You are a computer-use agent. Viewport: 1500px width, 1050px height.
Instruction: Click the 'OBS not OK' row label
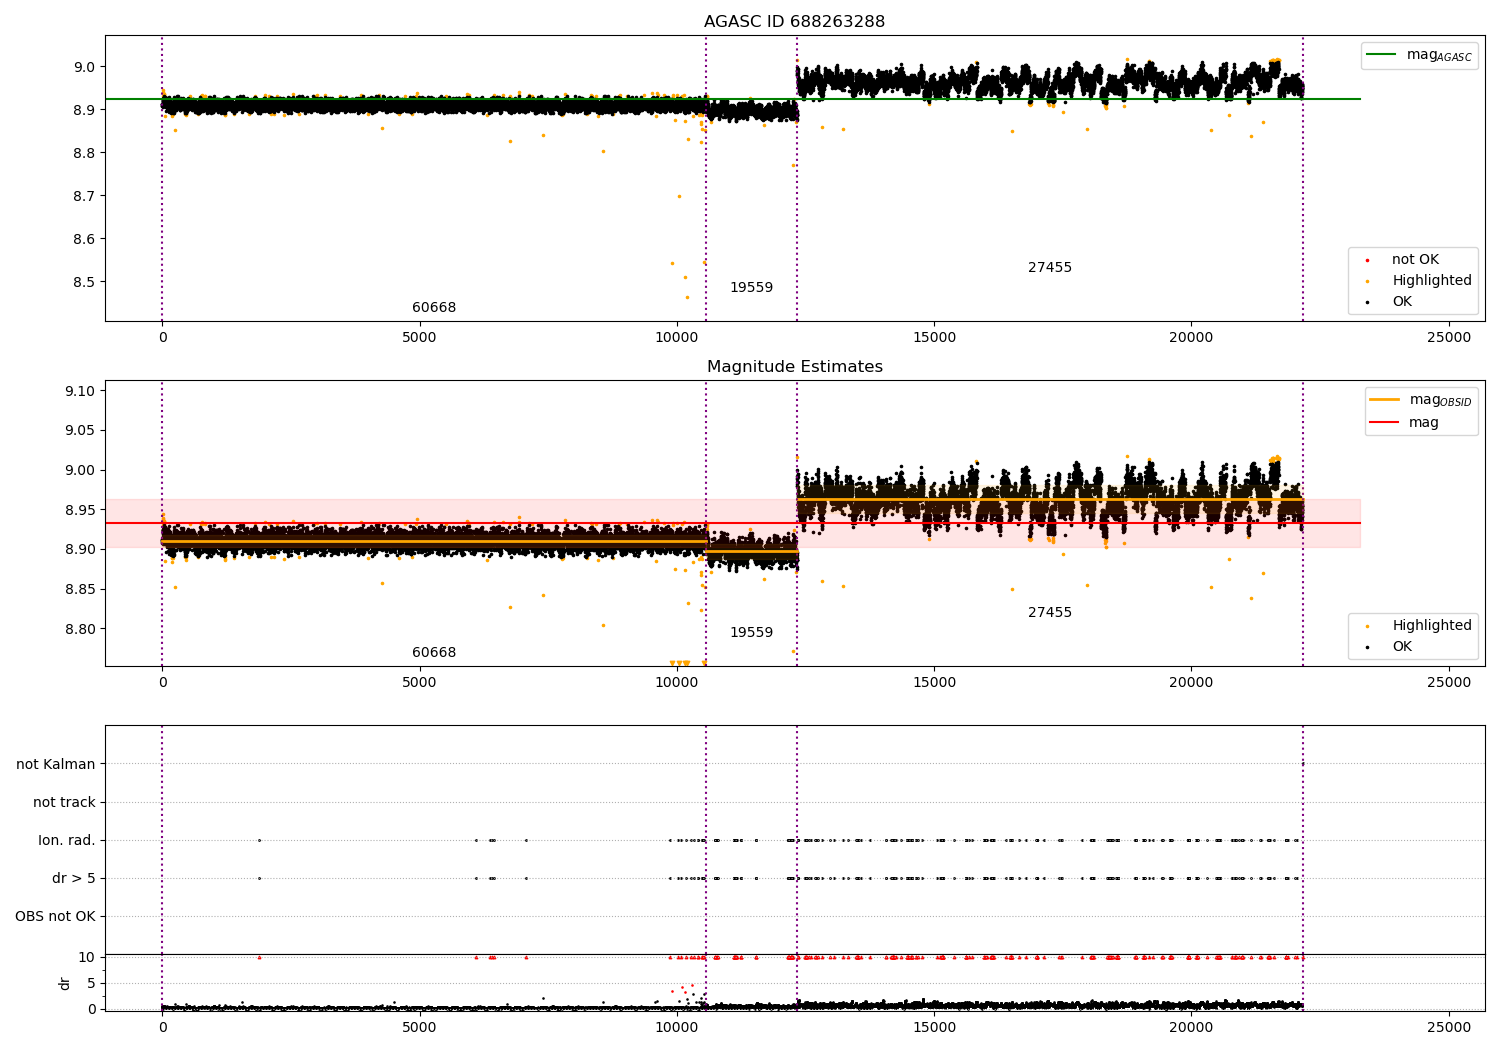point(56,917)
